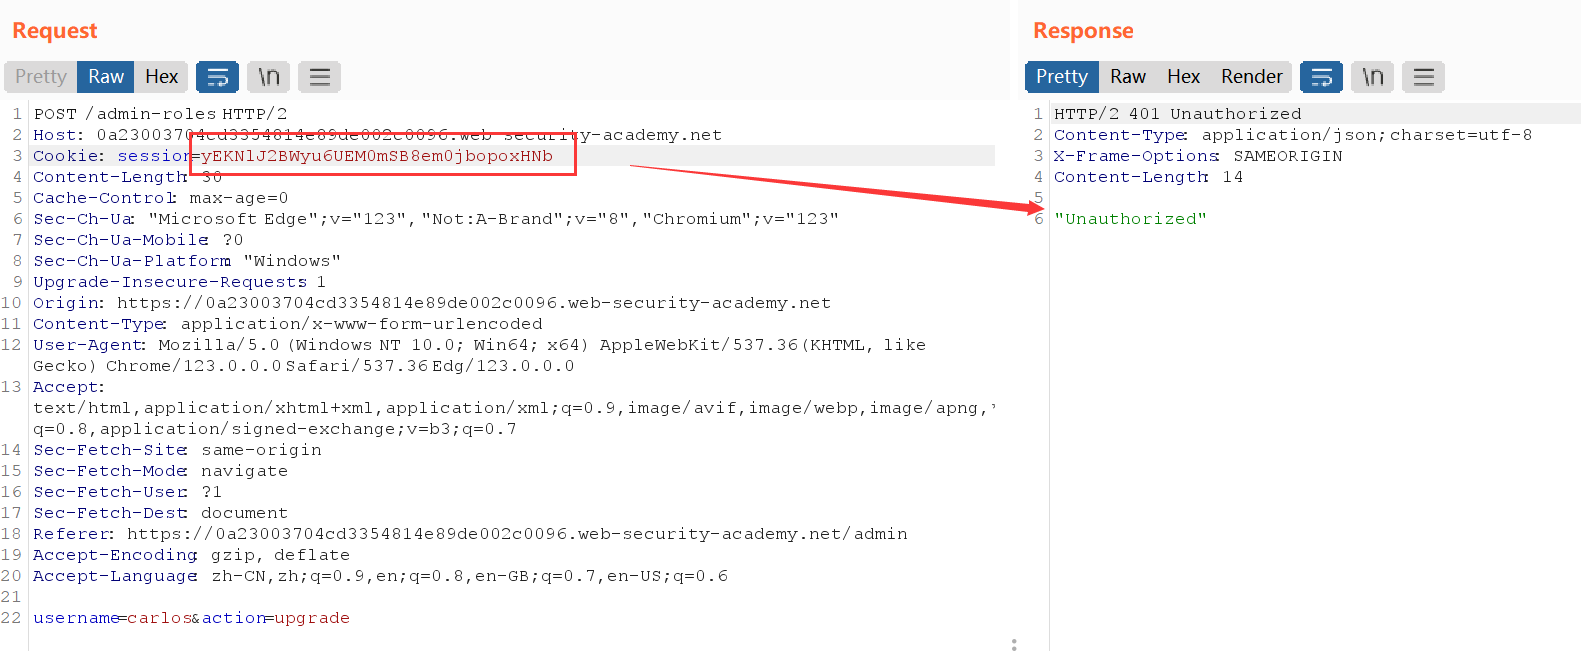This screenshot has height=651, width=1581.
Task: Switch Response view to Raw tab
Action: click(x=1127, y=77)
